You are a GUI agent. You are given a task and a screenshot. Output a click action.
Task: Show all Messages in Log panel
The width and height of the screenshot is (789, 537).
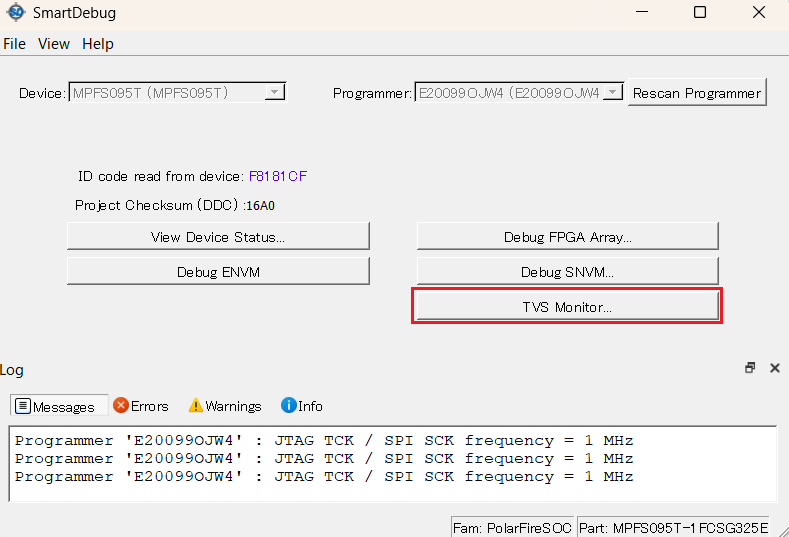(x=56, y=406)
